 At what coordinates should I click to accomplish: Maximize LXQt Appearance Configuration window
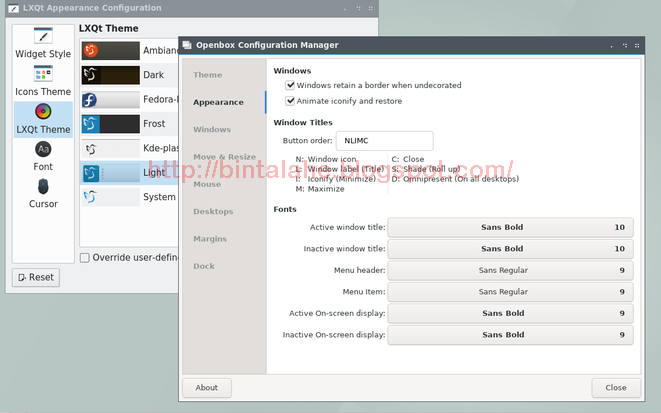click(x=358, y=8)
